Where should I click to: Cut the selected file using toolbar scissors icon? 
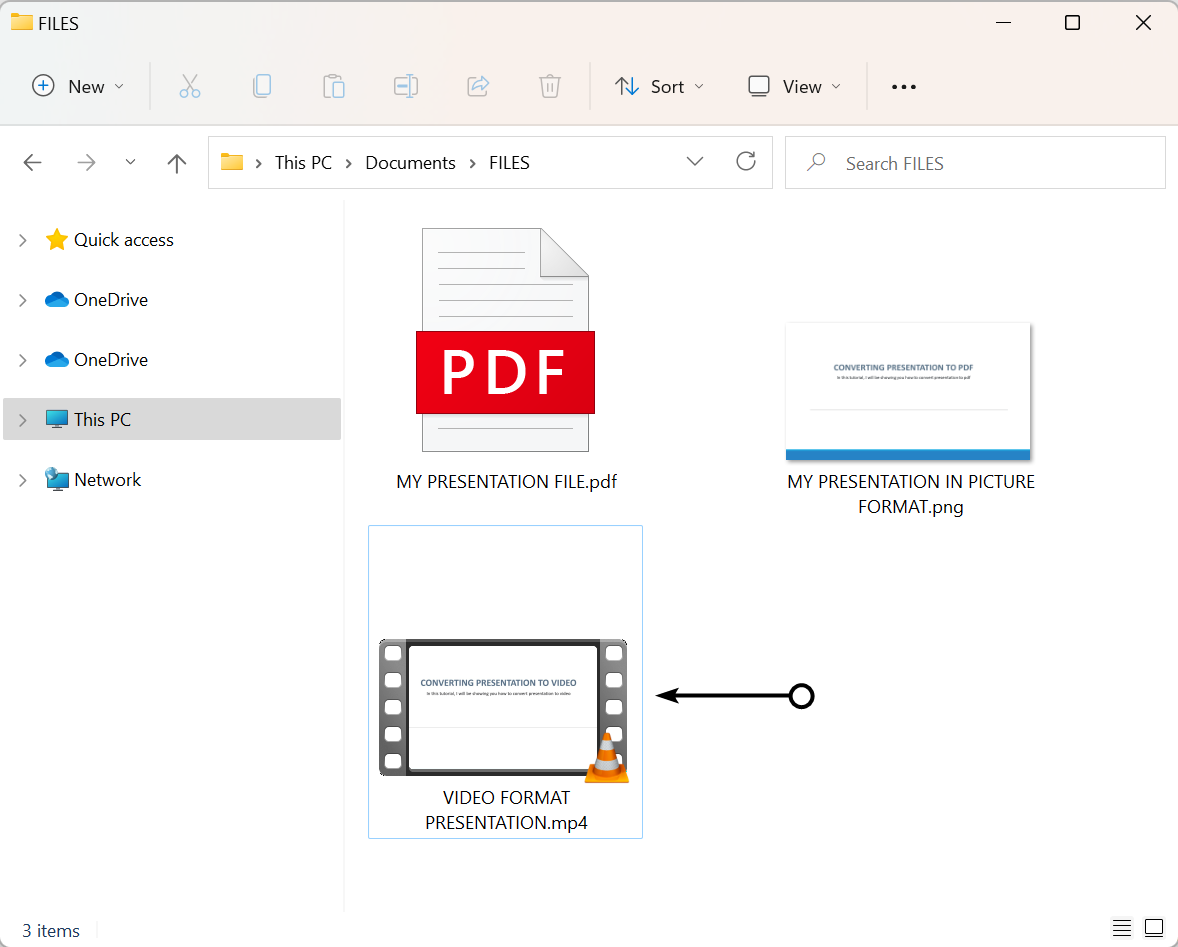(190, 86)
